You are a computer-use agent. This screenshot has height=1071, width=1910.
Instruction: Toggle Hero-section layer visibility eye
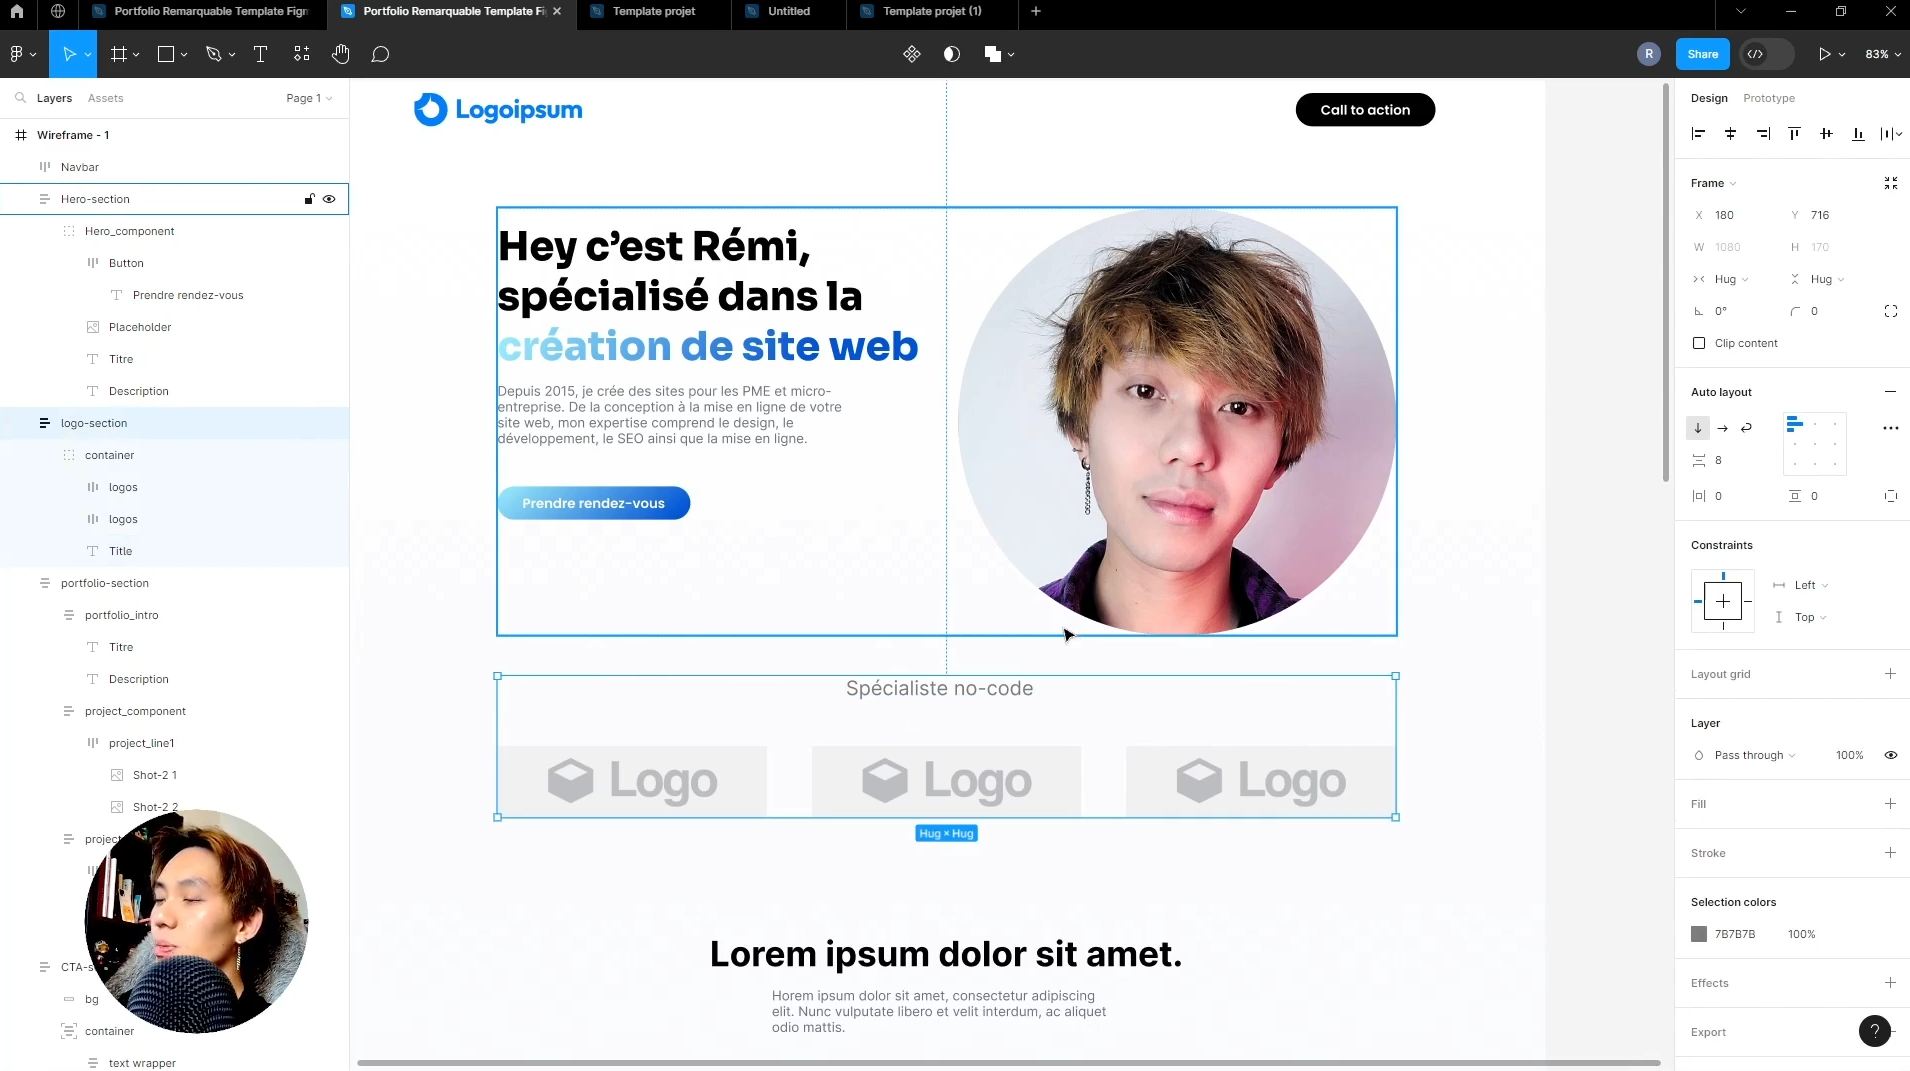coord(329,199)
